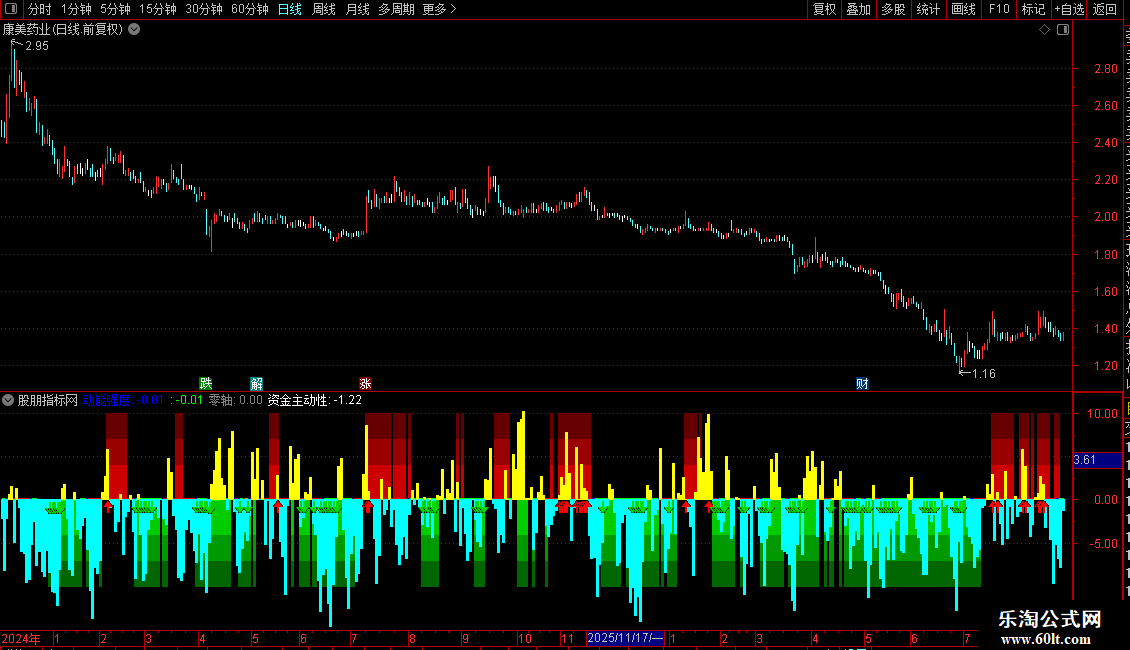Click the 标记 mark button
Screen dimensions: 1130x650
click(x=1033, y=9)
